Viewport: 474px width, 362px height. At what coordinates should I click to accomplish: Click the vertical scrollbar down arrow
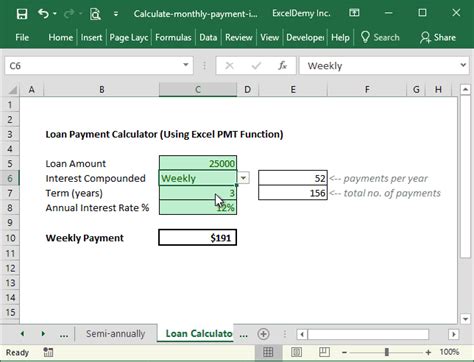pyautogui.click(x=465, y=318)
